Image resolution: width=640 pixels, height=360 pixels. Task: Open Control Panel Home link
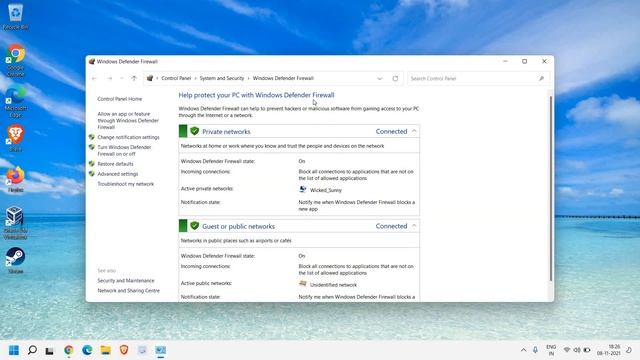pos(120,99)
